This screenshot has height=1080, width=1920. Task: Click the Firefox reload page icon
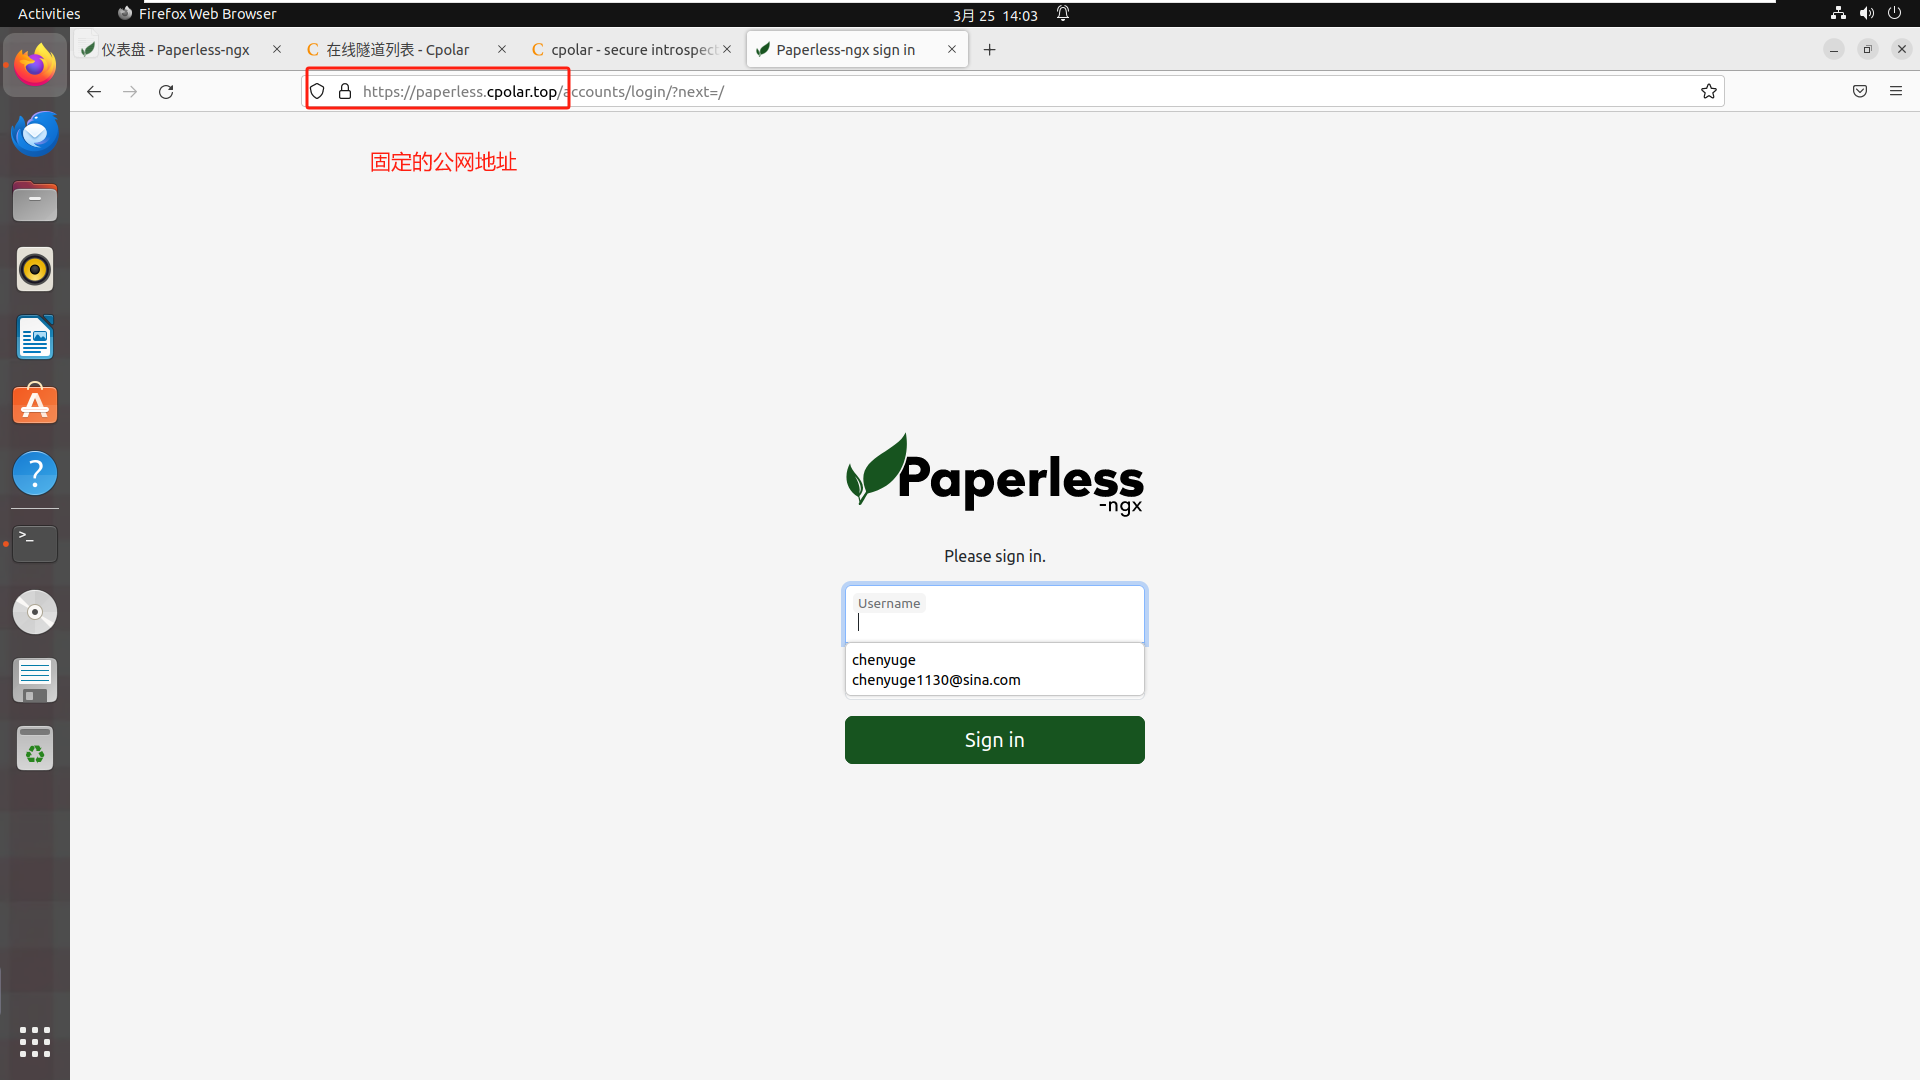(x=166, y=91)
